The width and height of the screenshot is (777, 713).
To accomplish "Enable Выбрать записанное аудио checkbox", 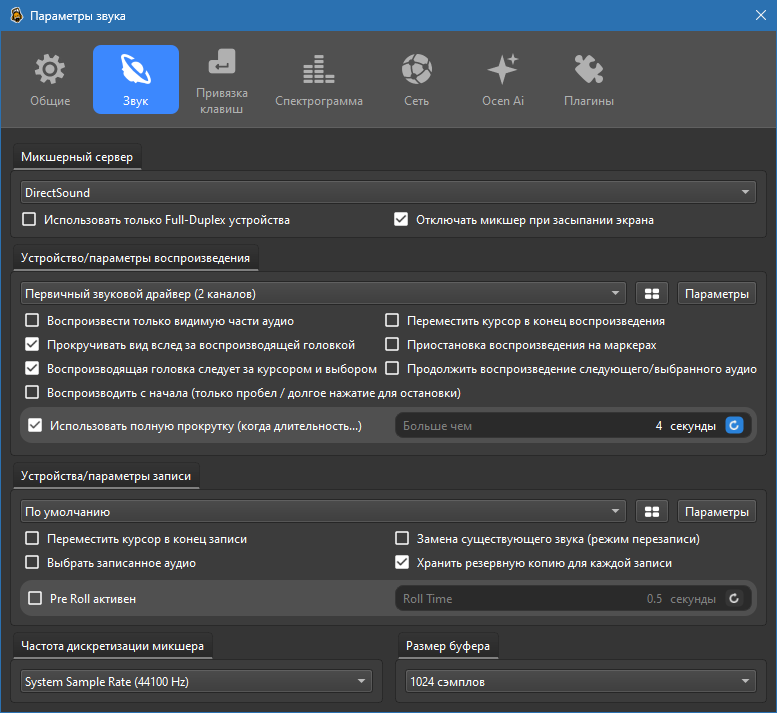I will pyautogui.click(x=32, y=562).
